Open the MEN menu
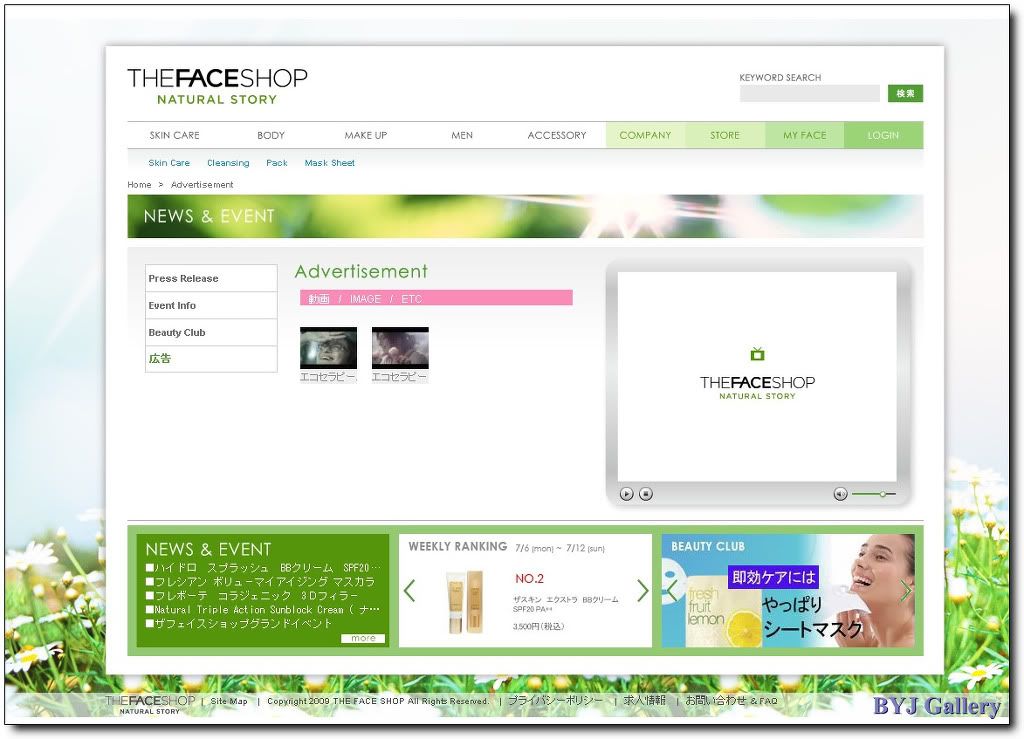 coord(462,135)
